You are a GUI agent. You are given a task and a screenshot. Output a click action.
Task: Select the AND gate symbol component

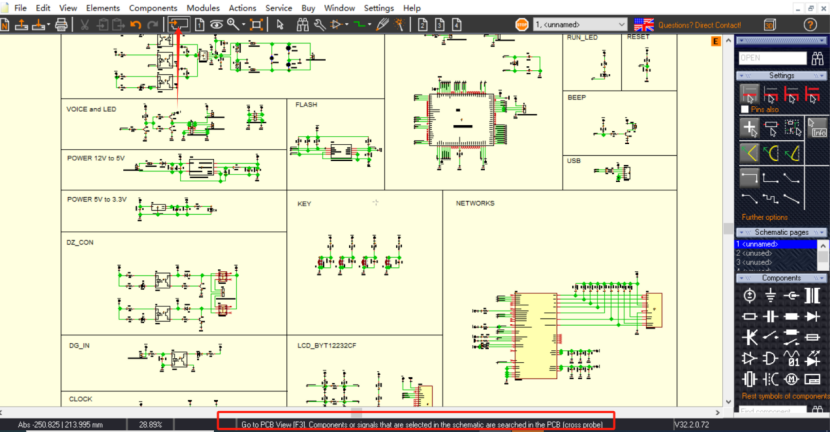point(770,358)
